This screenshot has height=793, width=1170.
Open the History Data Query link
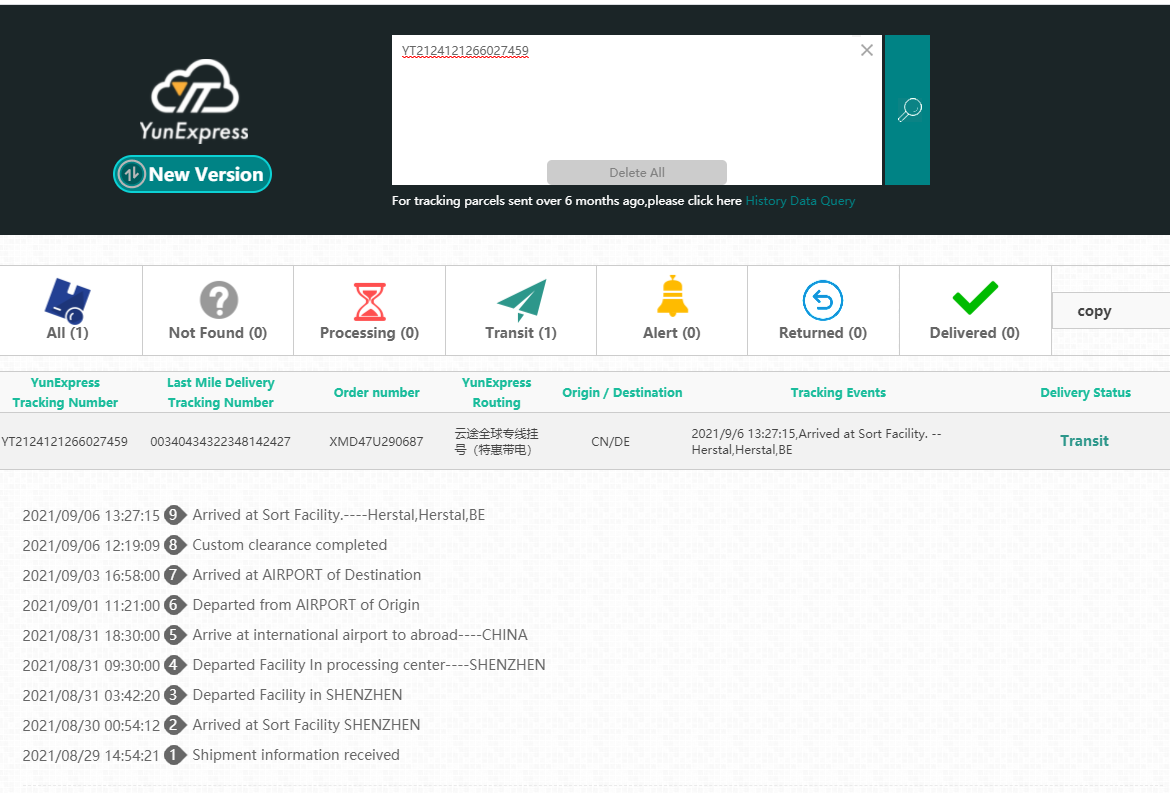(800, 201)
